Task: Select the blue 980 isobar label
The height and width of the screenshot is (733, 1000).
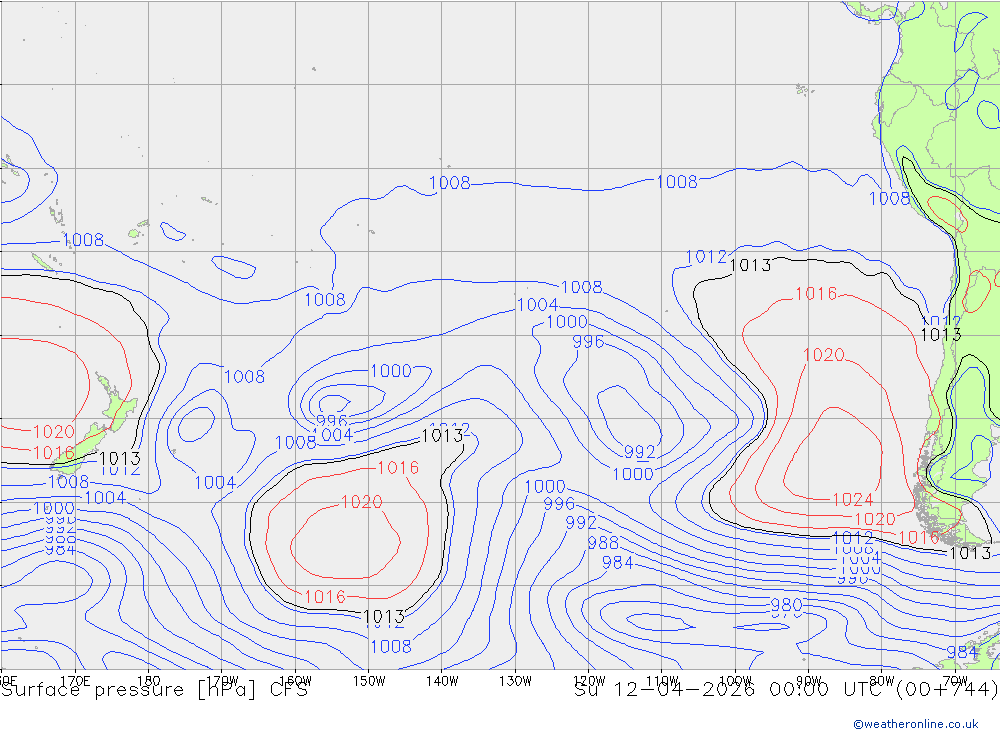Action: coord(786,604)
